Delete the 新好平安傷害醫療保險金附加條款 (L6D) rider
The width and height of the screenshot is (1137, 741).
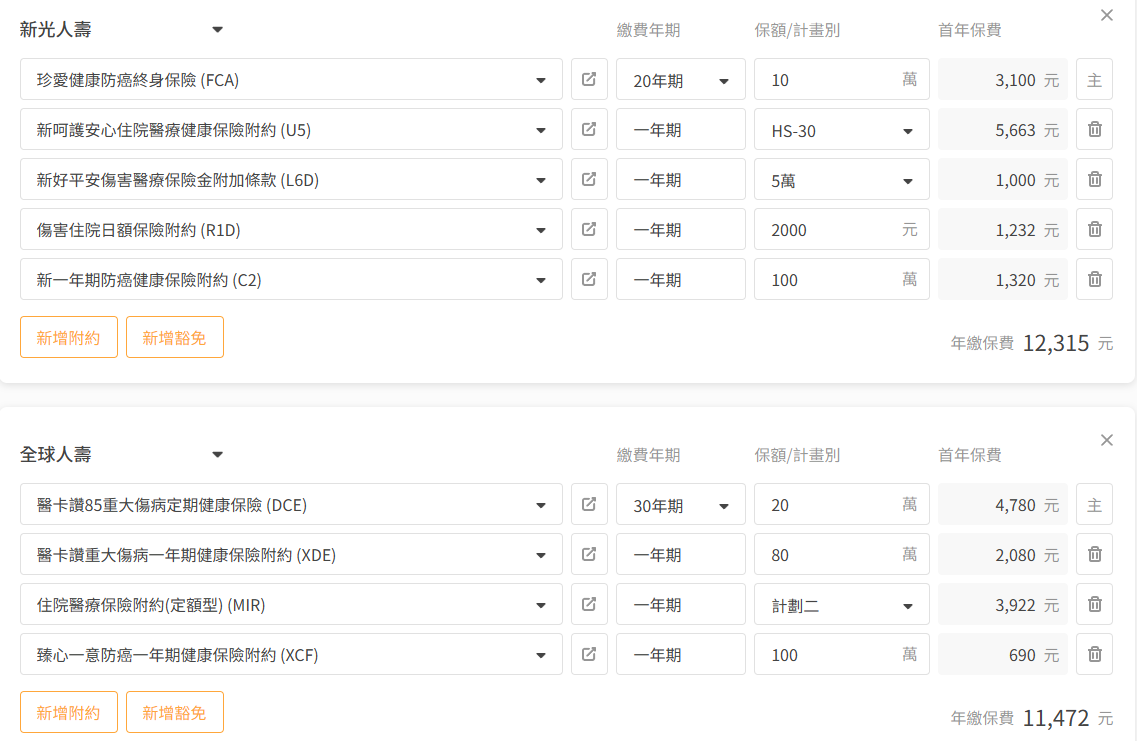[x=1094, y=179]
